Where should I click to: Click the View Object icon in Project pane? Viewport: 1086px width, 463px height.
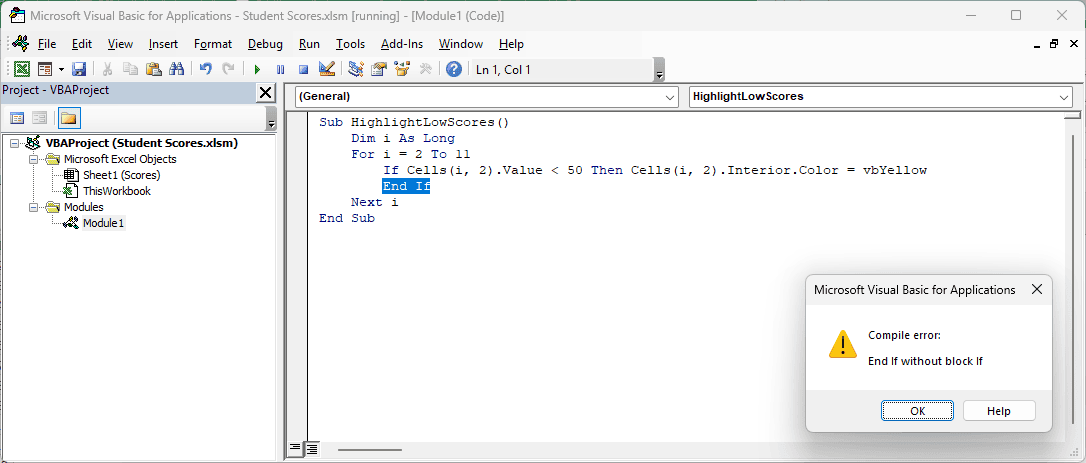(39, 118)
